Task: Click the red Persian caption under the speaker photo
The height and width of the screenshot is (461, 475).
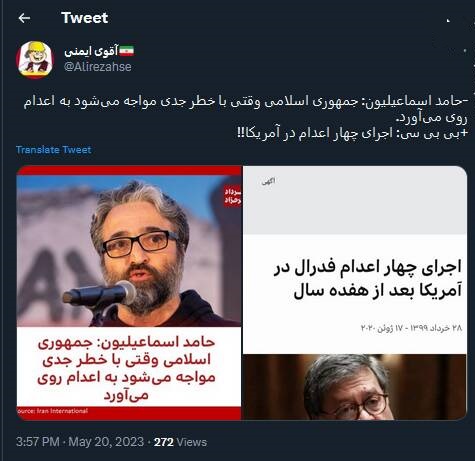Action: 126,369
